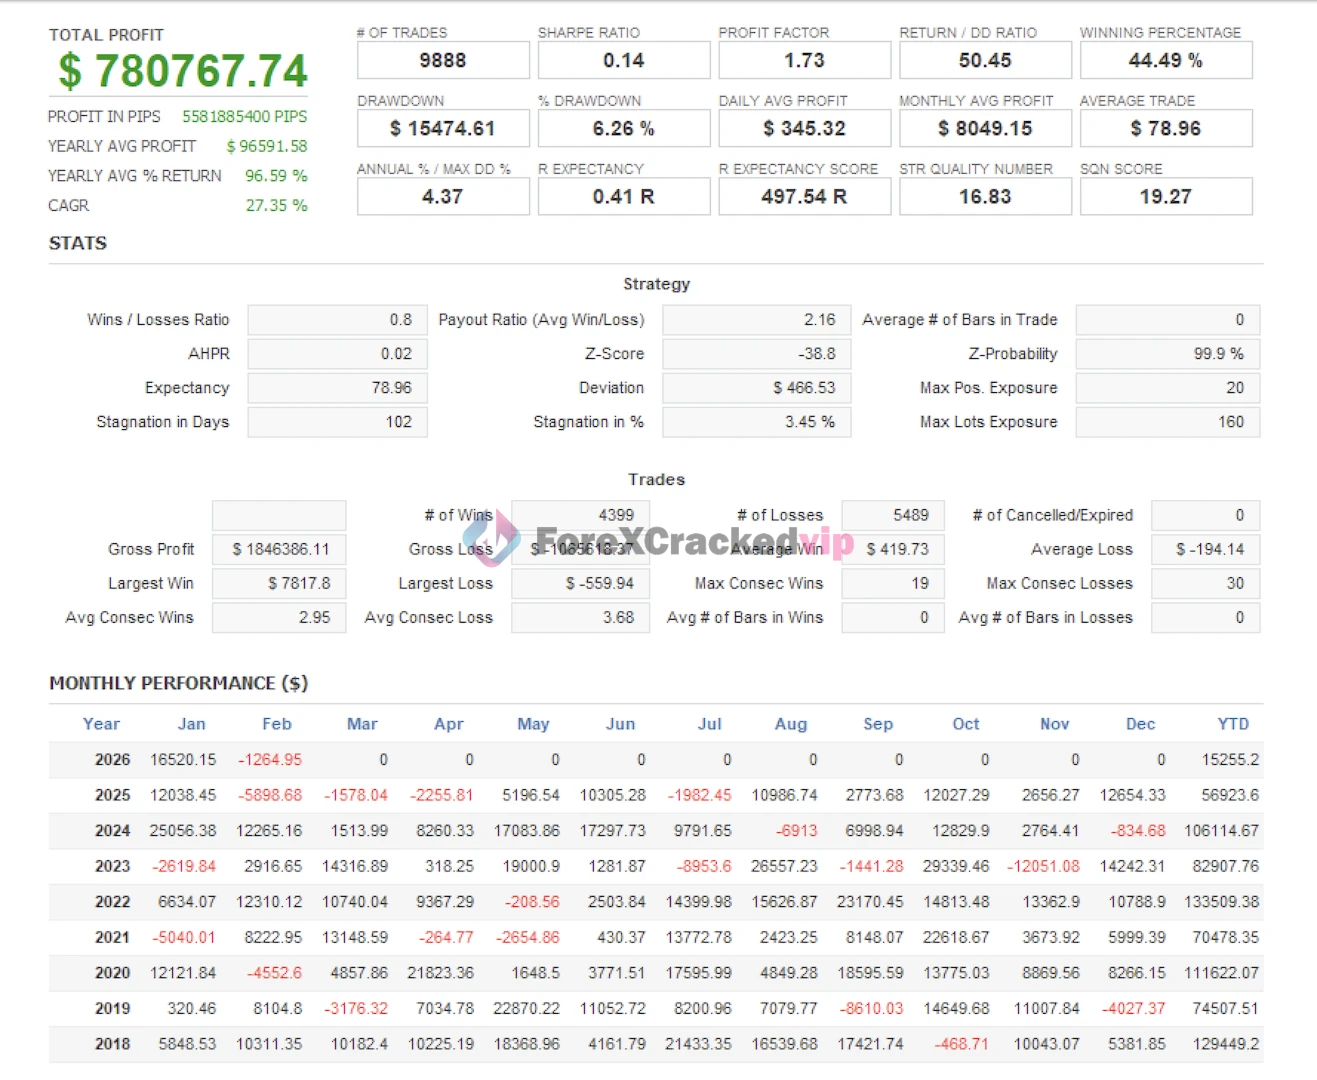Viewport: 1317px width, 1080px height.
Task: Select the Stagnation in Days value 102
Action: [338, 422]
